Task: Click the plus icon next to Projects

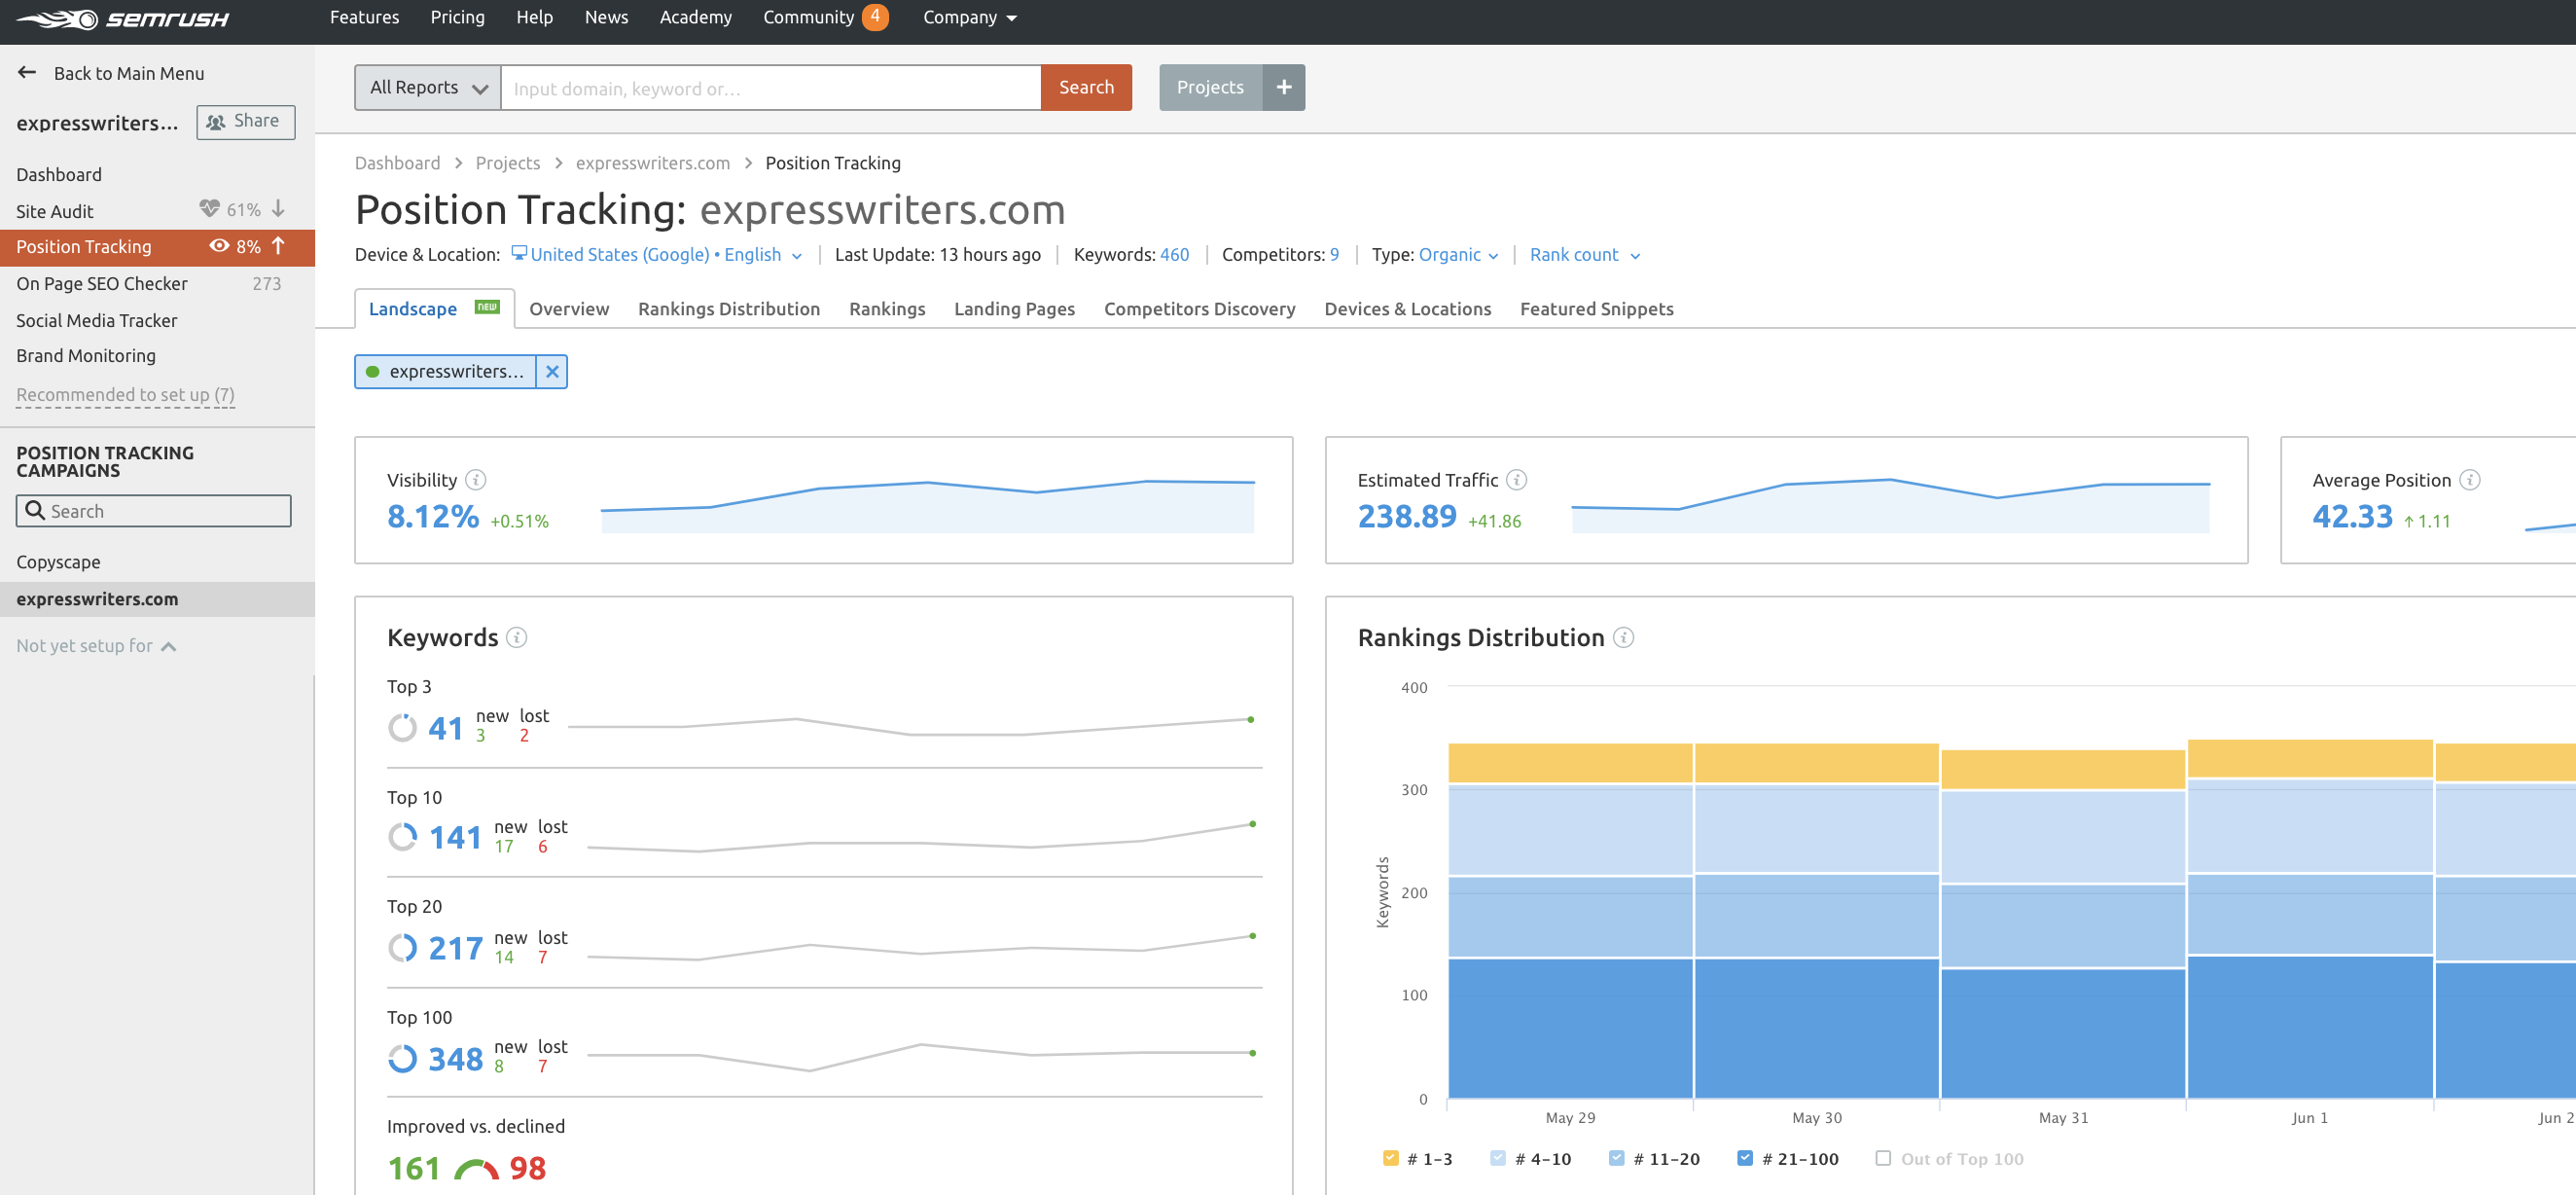Action: (x=1283, y=88)
